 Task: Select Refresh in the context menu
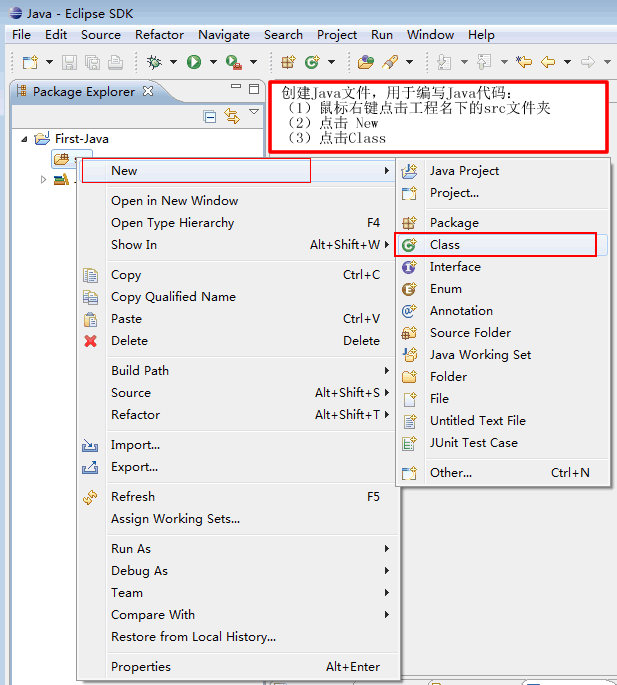(x=238, y=497)
